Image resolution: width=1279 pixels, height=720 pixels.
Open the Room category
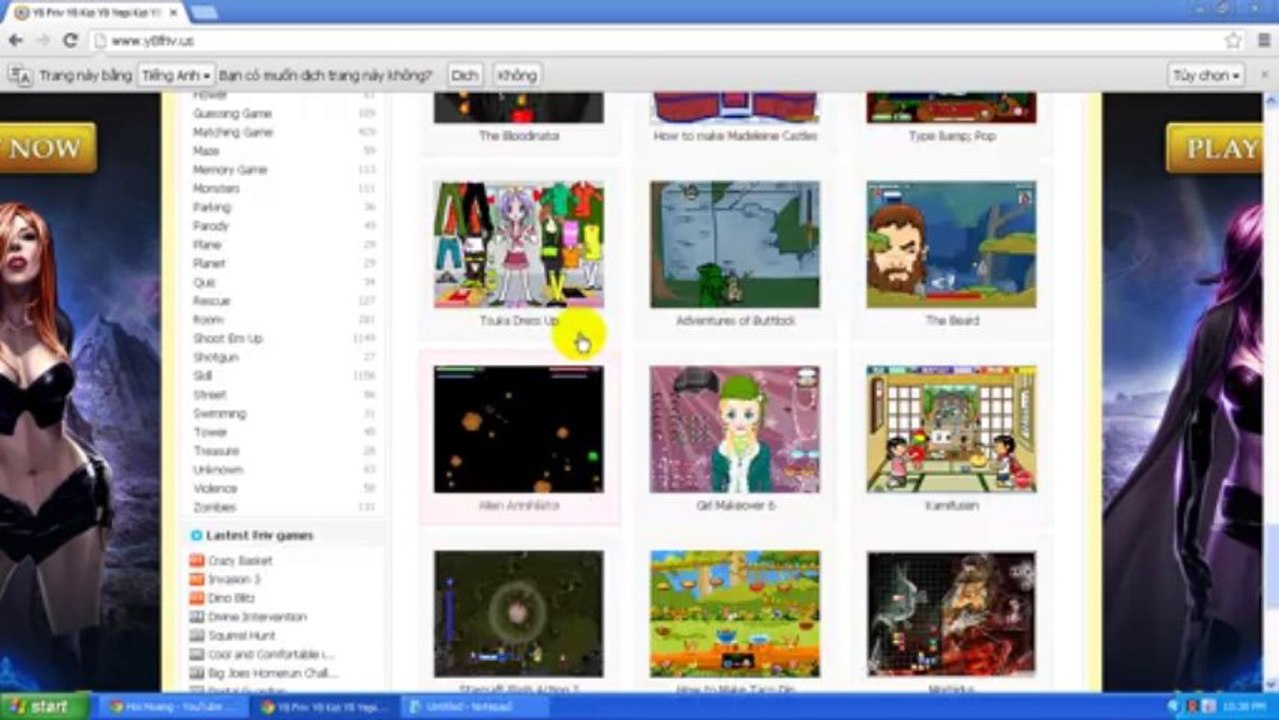pyautogui.click(x=208, y=320)
